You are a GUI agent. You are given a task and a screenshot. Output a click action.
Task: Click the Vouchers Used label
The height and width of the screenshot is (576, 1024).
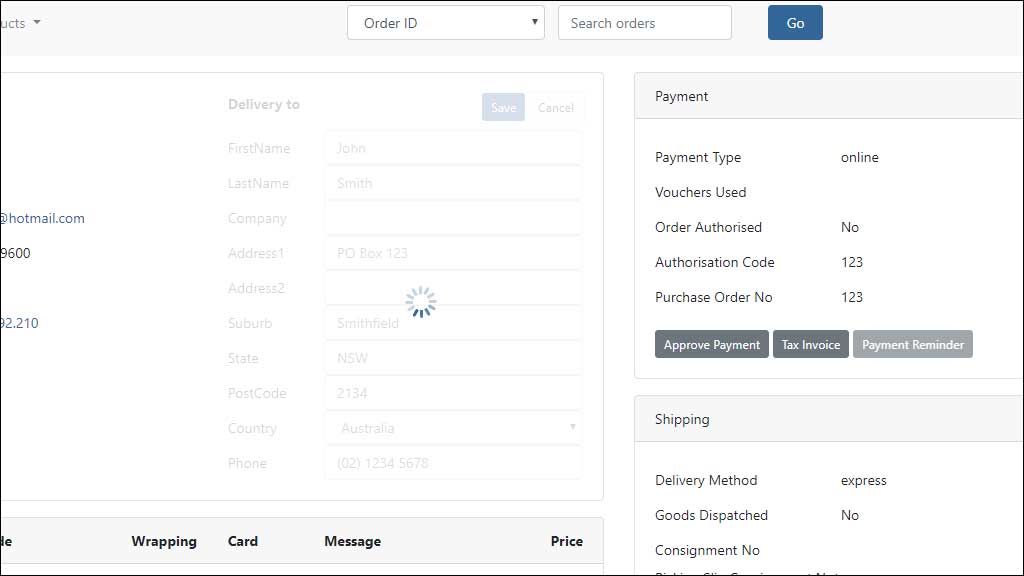[700, 193]
